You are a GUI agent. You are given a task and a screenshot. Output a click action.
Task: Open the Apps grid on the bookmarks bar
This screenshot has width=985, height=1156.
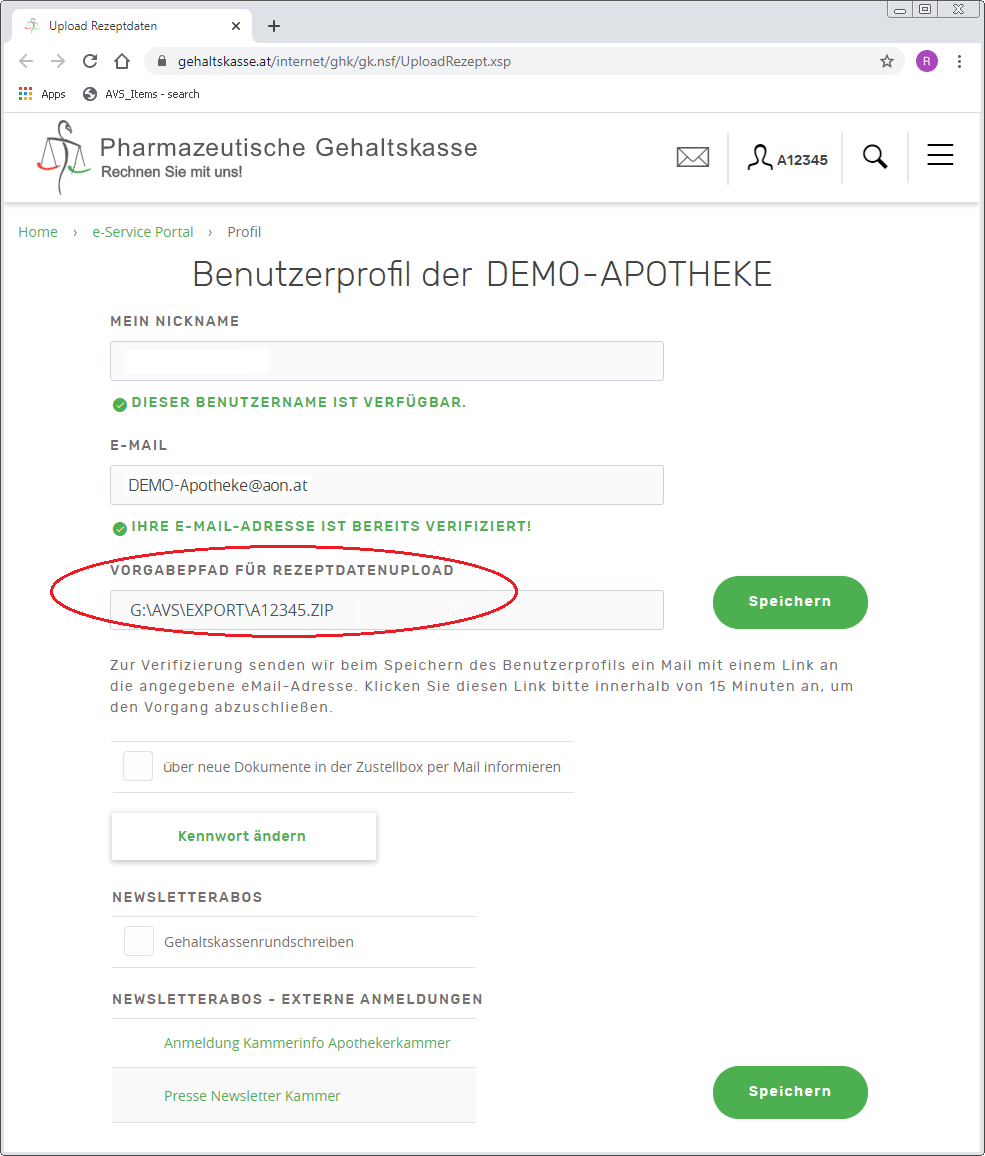[x=25, y=93]
